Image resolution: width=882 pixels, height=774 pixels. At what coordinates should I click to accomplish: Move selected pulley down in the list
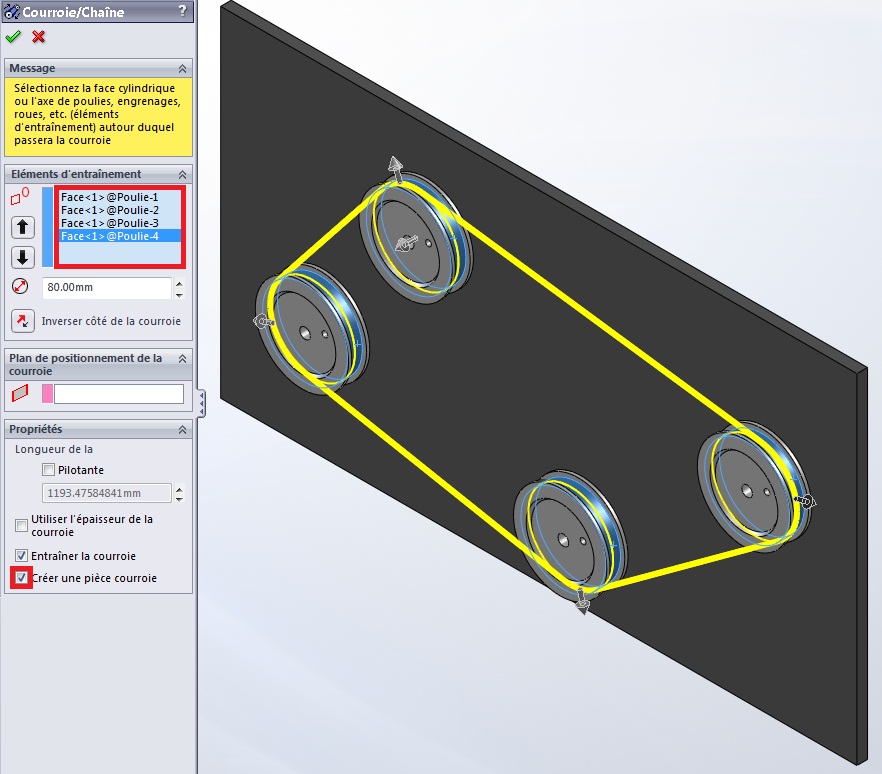[22, 256]
